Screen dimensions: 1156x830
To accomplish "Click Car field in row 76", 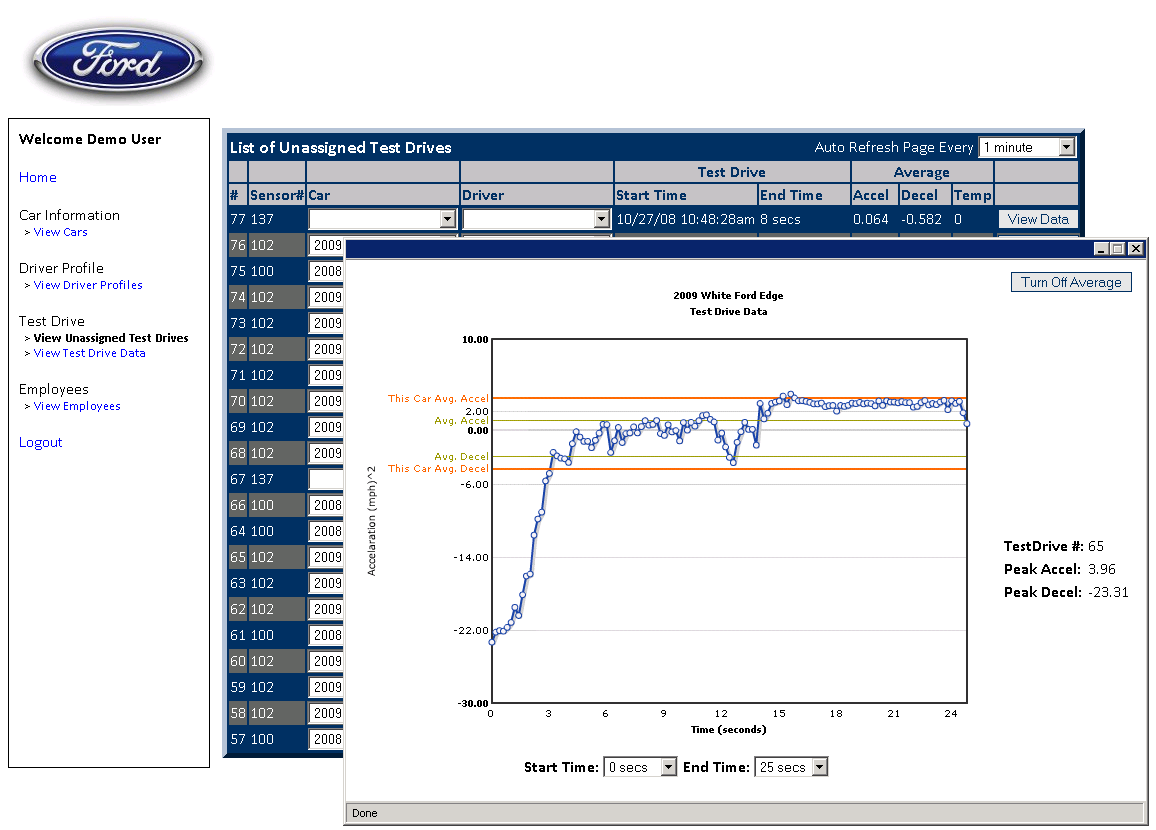I will (326, 245).
